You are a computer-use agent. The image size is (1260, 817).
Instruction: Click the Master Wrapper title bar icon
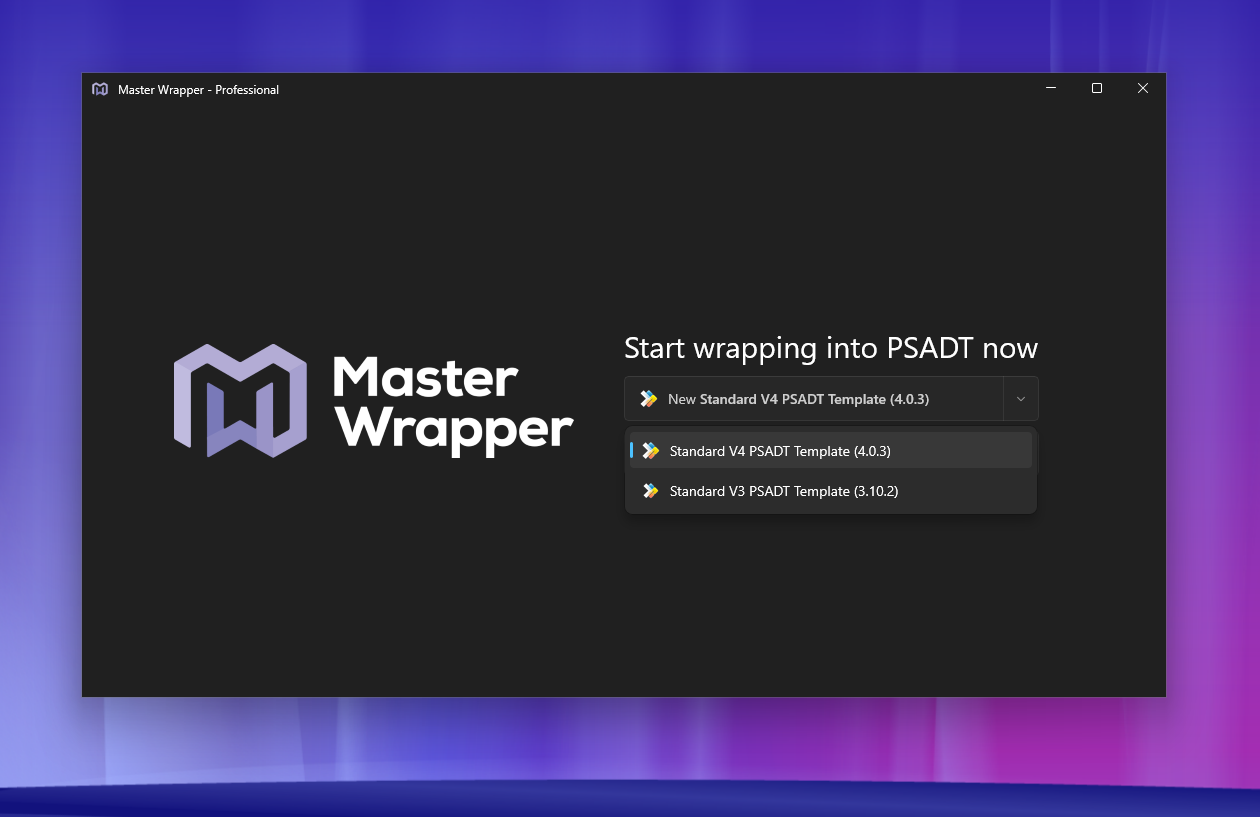tap(100, 89)
